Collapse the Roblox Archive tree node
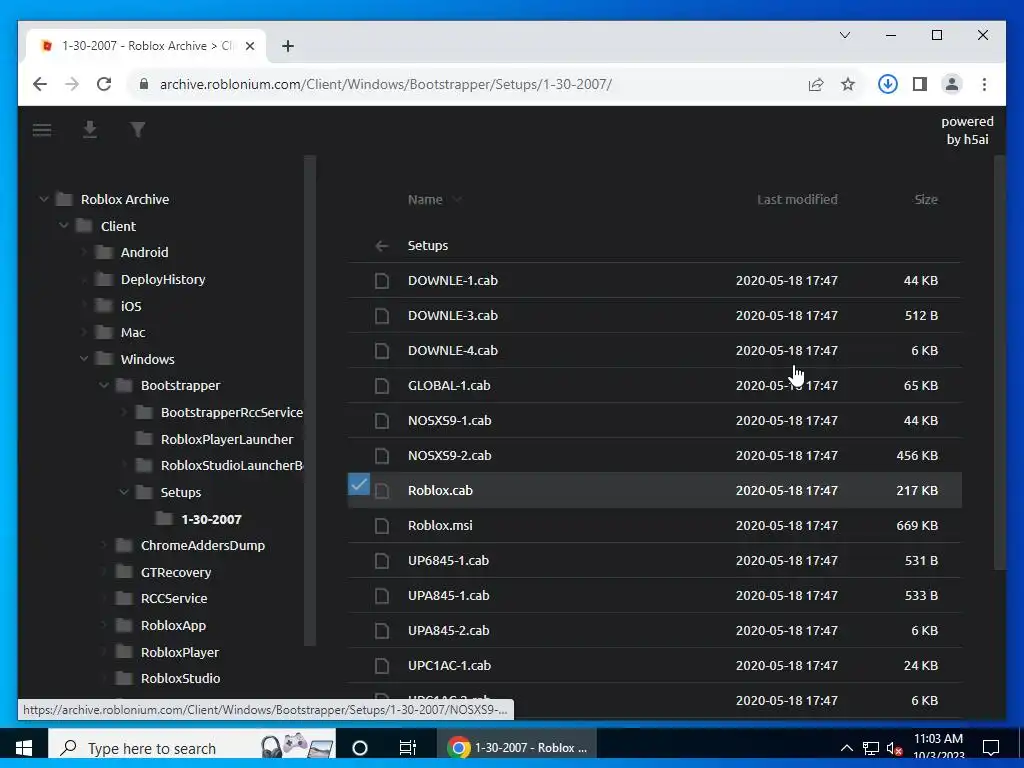 [x=44, y=199]
